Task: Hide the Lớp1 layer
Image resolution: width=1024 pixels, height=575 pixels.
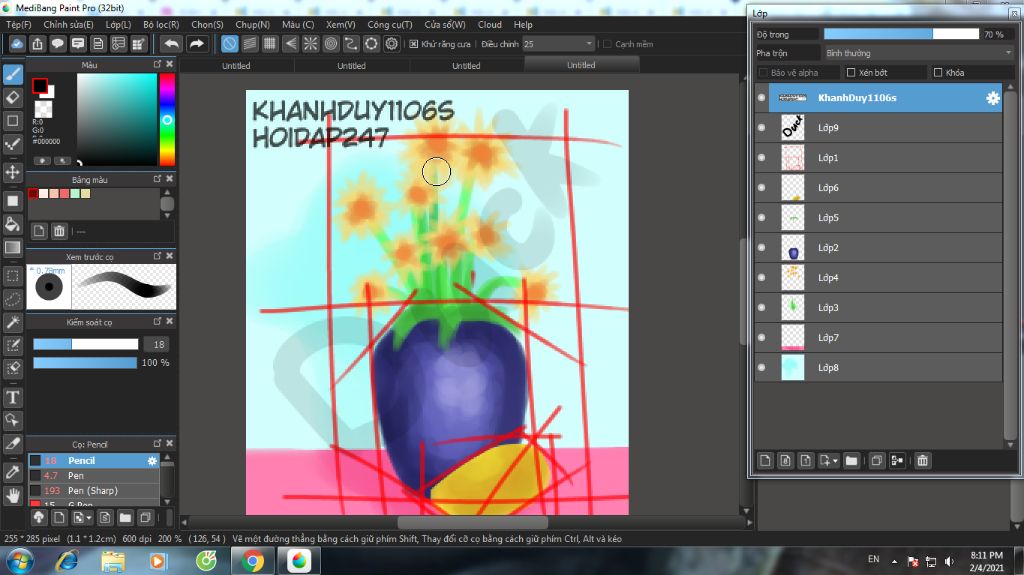Action: point(761,157)
